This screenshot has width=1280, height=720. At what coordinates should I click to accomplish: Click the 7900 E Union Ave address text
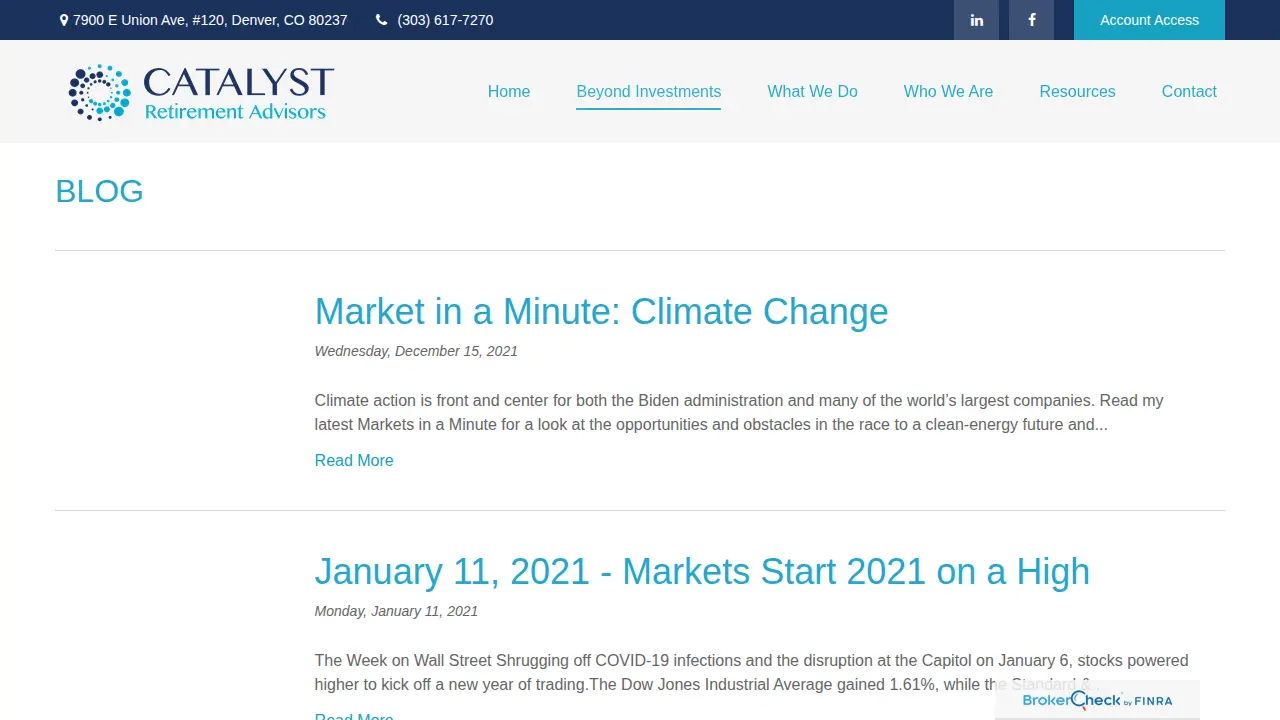pyautogui.click(x=210, y=20)
